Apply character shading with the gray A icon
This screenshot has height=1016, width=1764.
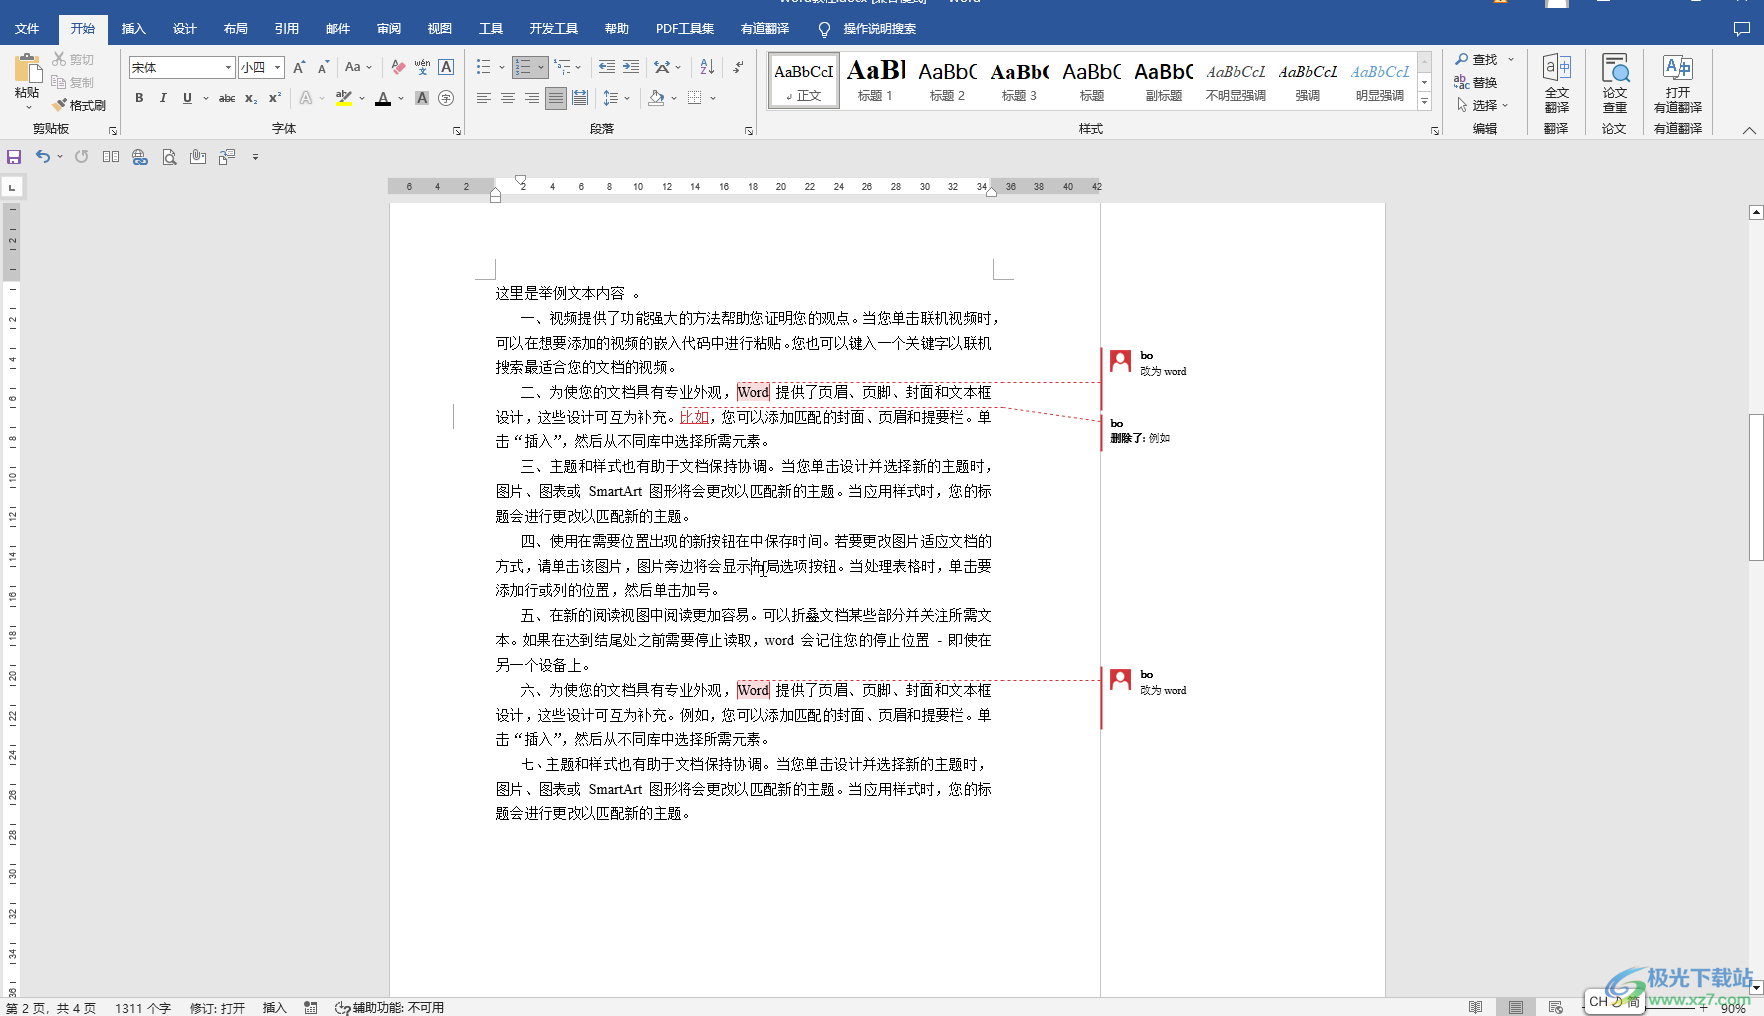click(x=422, y=98)
